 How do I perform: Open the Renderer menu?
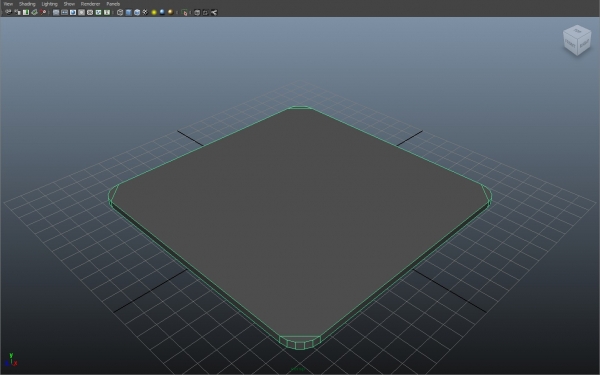(x=90, y=4)
